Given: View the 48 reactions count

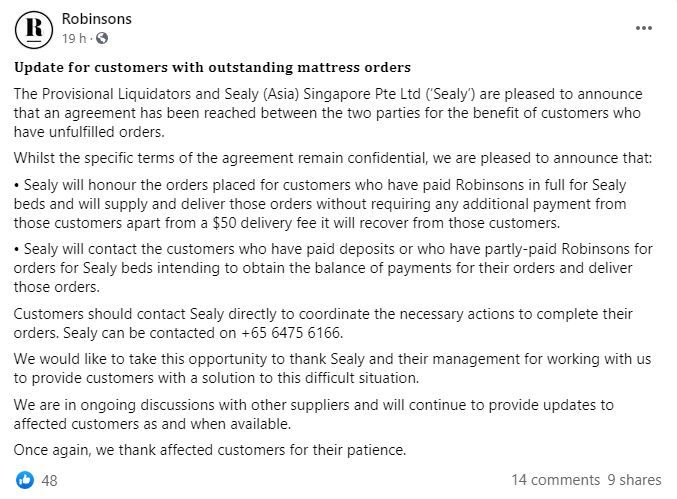Looking at the screenshot, I should pyautogui.click(x=49, y=480).
